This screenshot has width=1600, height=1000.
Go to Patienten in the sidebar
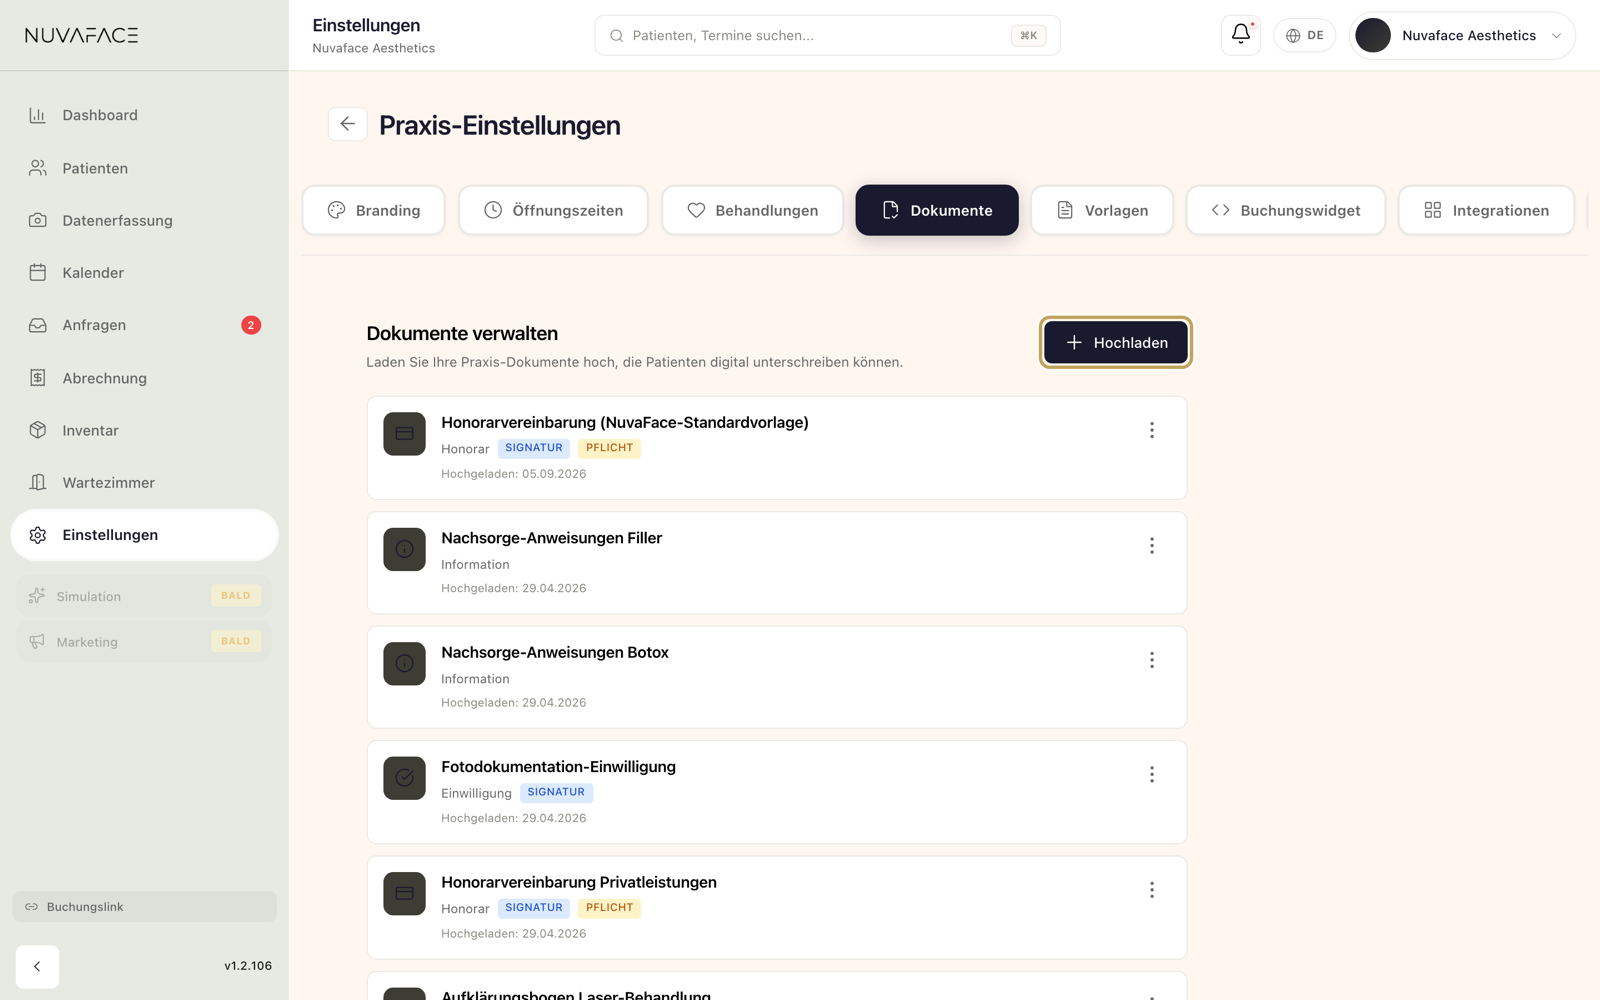coord(144,168)
